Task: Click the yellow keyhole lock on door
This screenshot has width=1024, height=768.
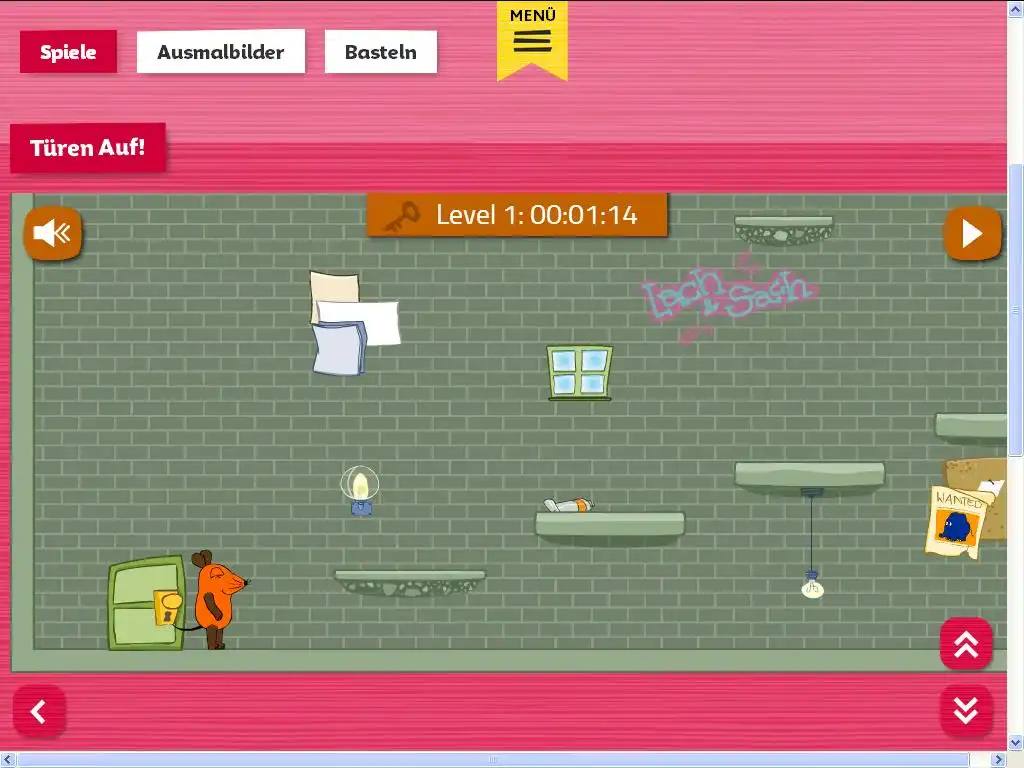Action: (168, 607)
